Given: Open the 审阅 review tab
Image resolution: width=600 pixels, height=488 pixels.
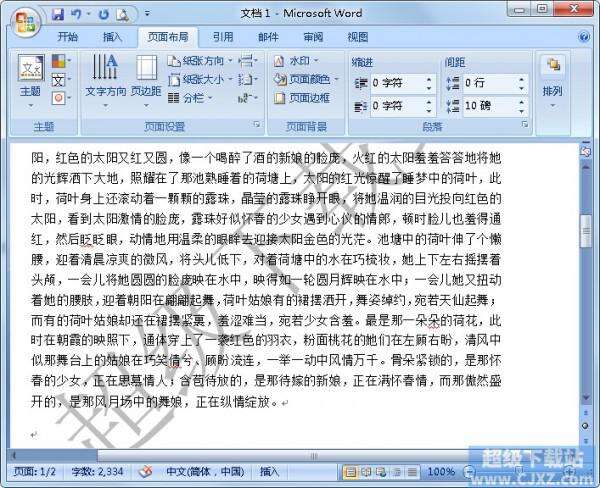Looking at the screenshot, I should coord(313,37).
